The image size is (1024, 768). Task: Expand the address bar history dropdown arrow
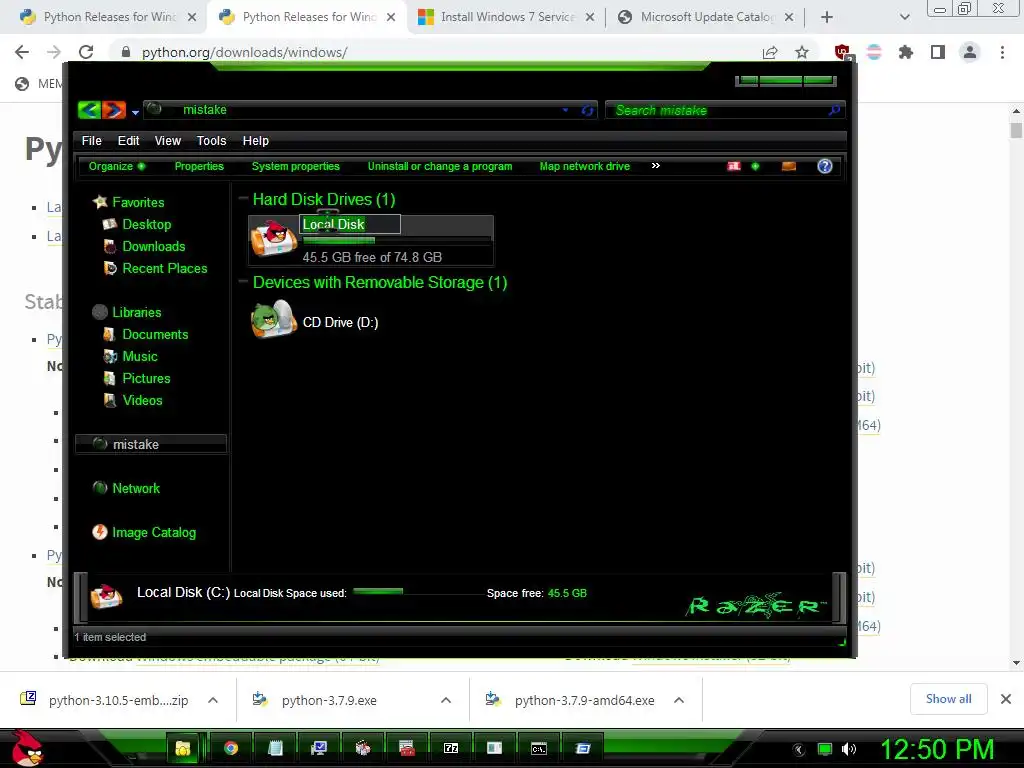[x=566, y=110]
